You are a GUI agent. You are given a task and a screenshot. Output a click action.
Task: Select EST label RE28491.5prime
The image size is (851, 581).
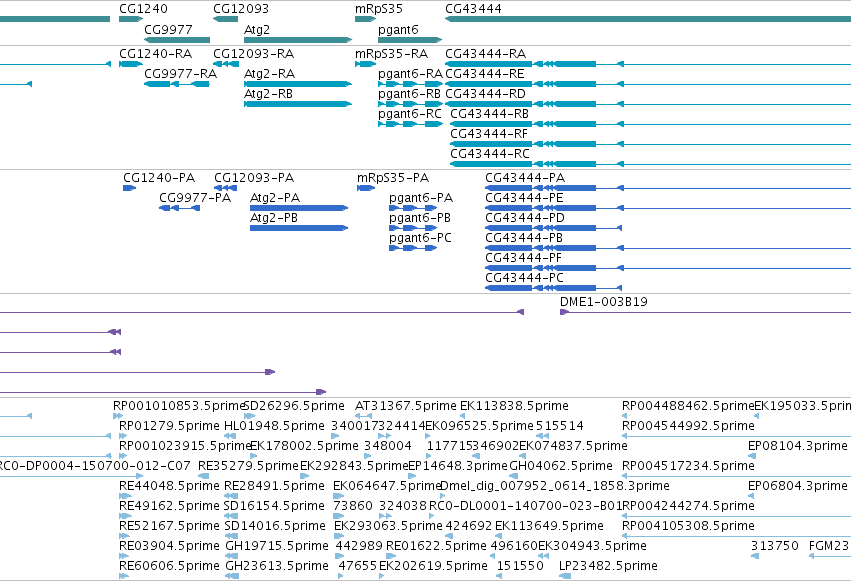click(x=274, y=486)
